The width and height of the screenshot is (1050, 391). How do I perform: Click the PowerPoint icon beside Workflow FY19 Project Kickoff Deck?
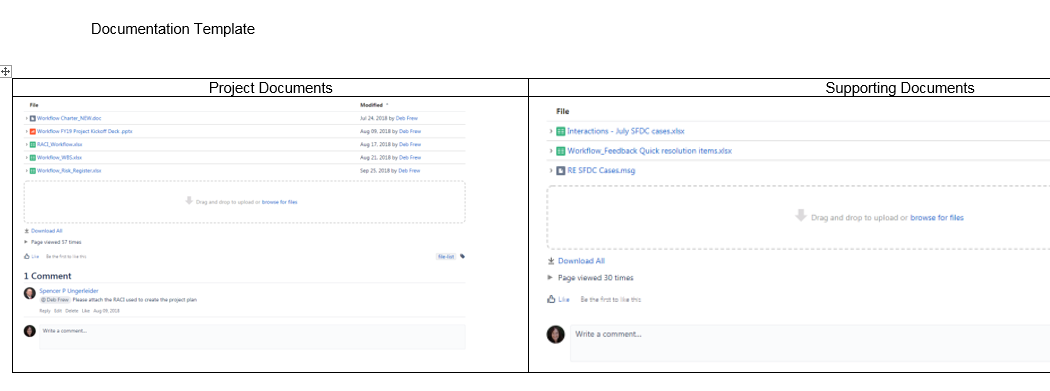tap(33, 131)
